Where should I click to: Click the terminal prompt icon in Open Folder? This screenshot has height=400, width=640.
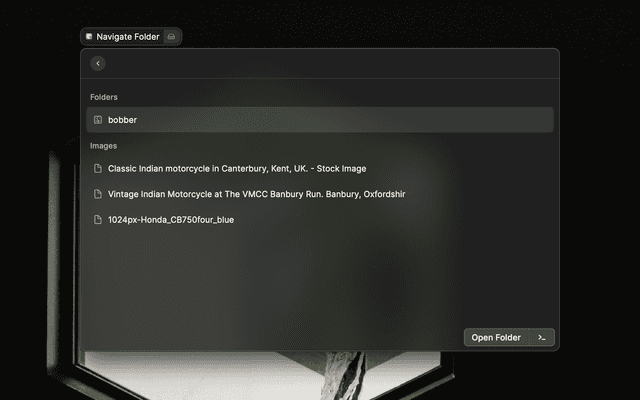point(541,338)
